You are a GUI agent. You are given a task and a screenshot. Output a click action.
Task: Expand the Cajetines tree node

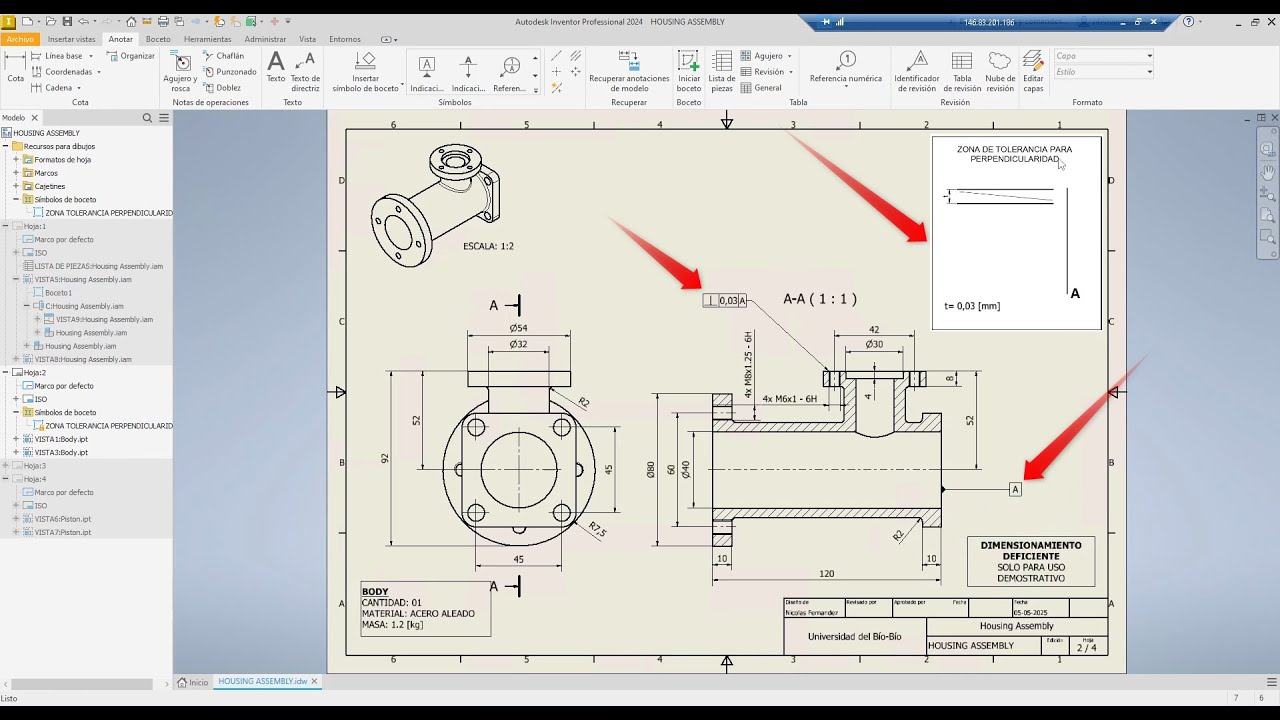(16, 186)
